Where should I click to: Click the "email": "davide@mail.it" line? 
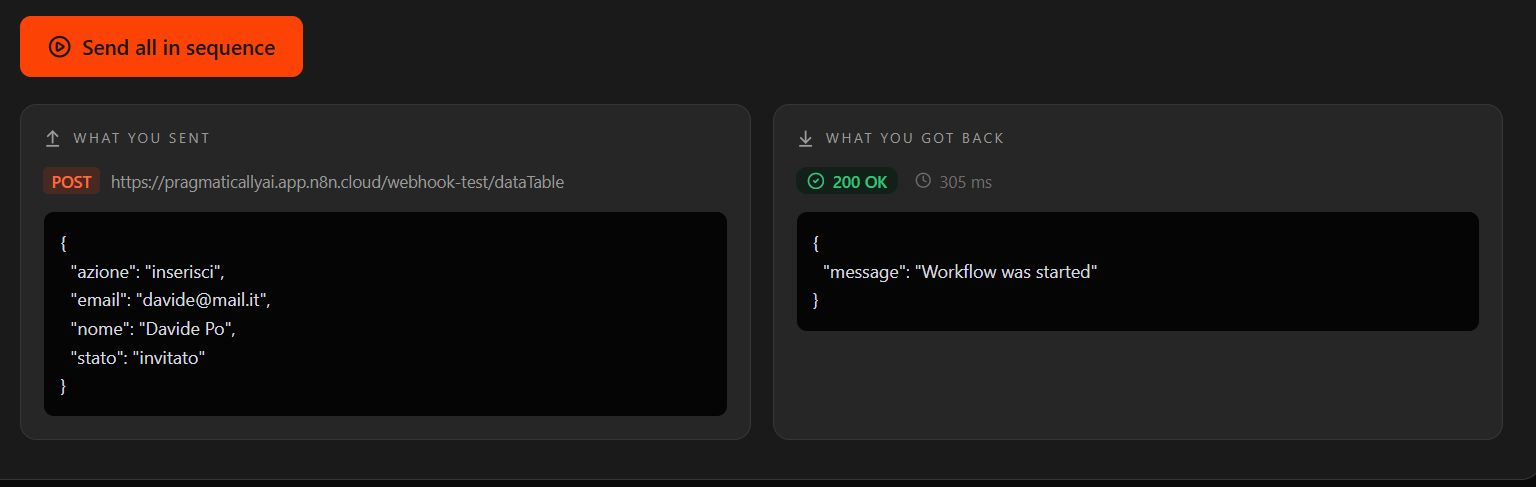170,300
